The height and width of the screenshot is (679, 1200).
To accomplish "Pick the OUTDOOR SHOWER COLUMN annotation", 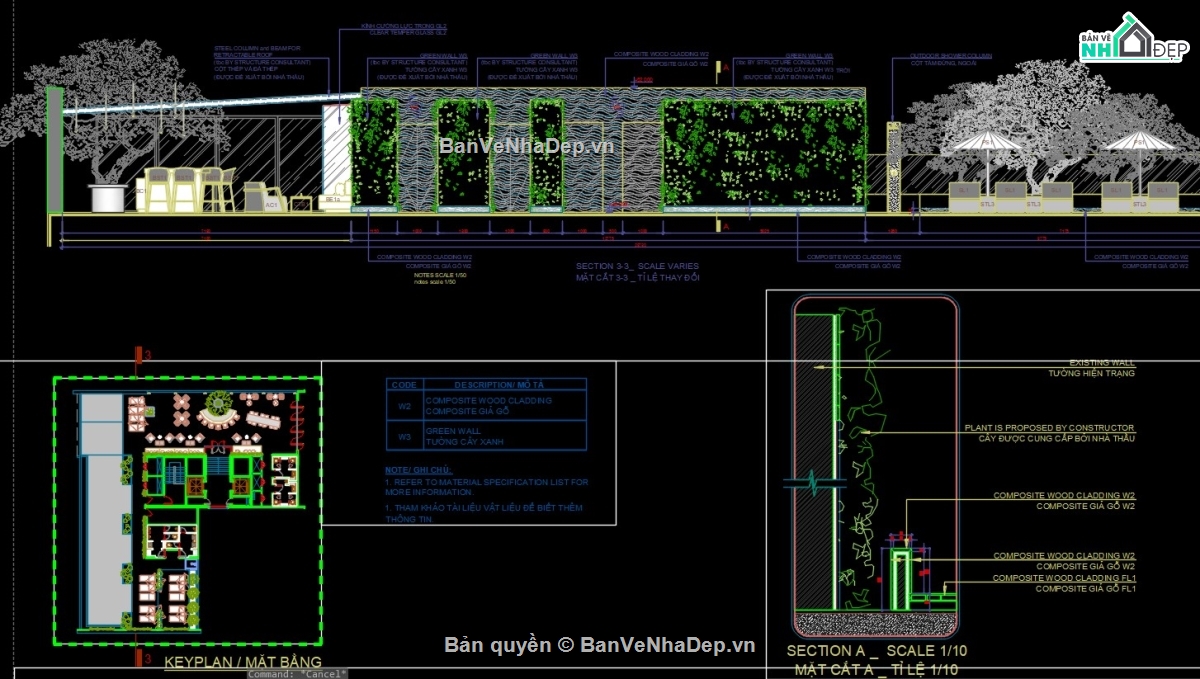I will (x=950, y=56).
